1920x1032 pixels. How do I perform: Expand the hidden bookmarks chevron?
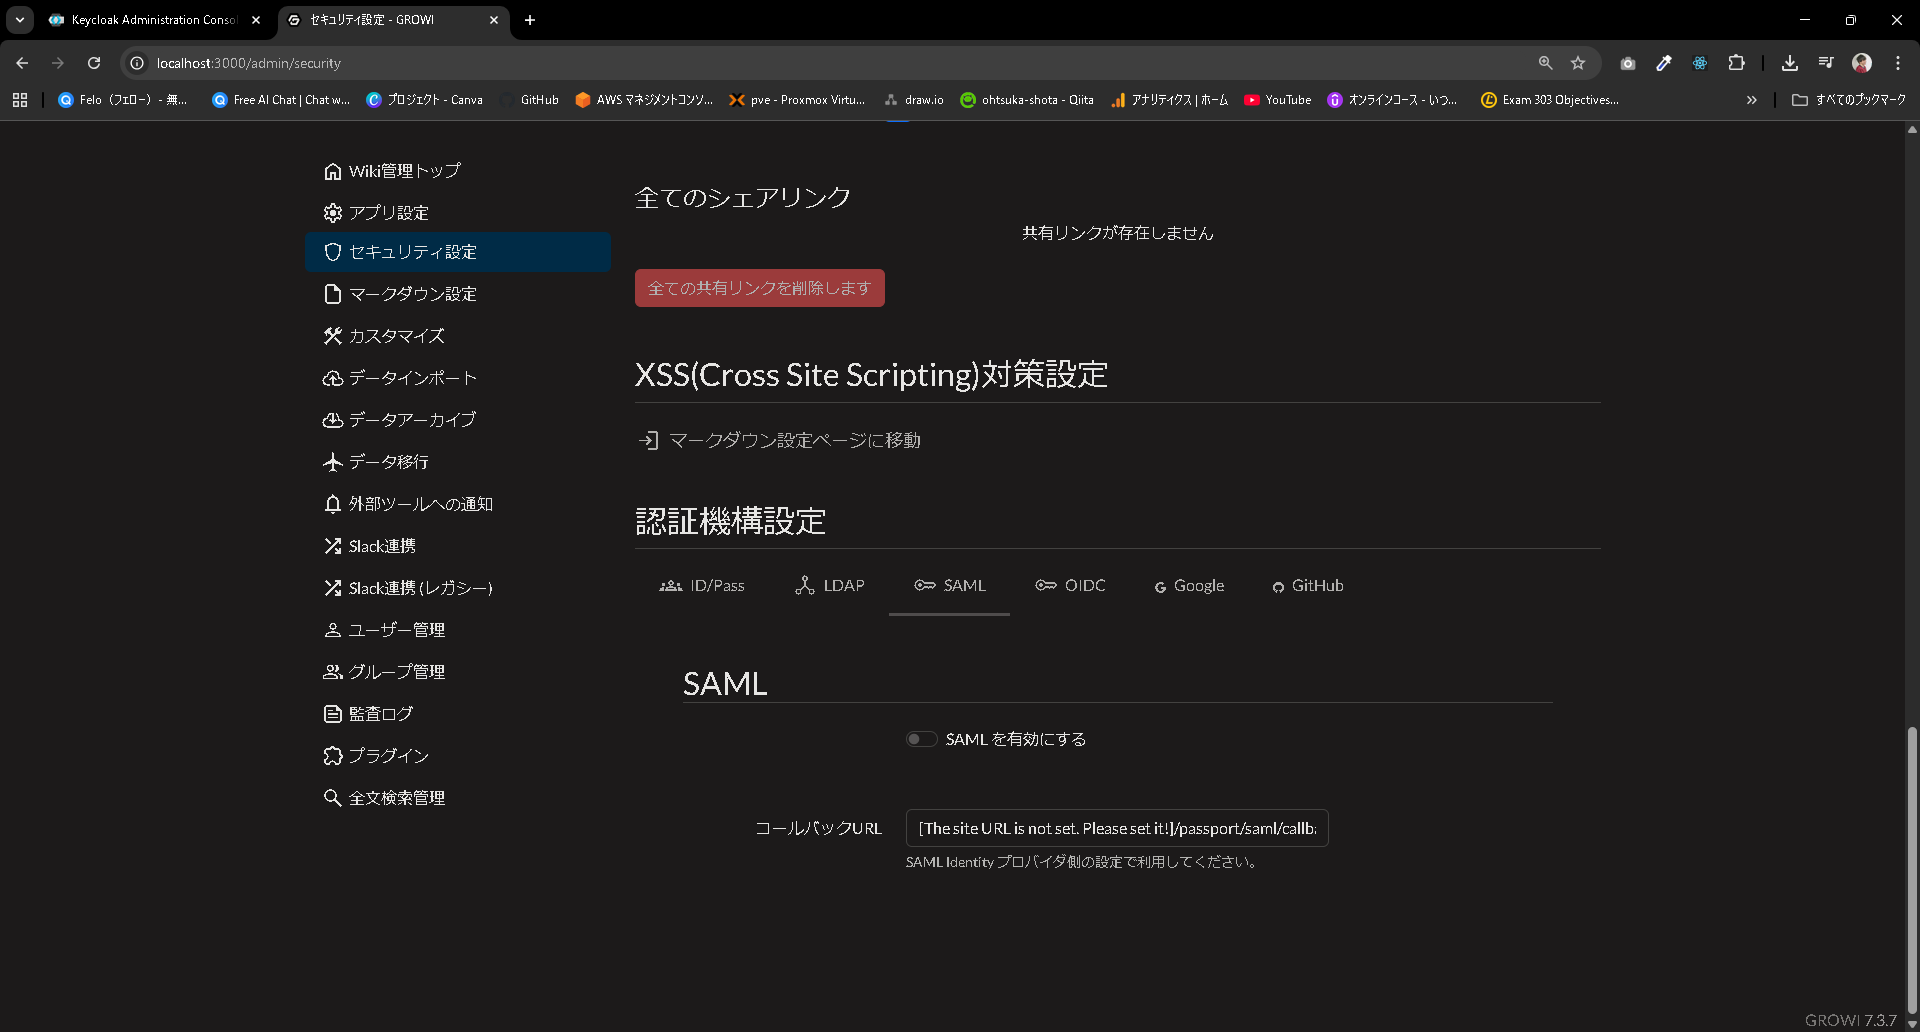(x=1752, y=100)
